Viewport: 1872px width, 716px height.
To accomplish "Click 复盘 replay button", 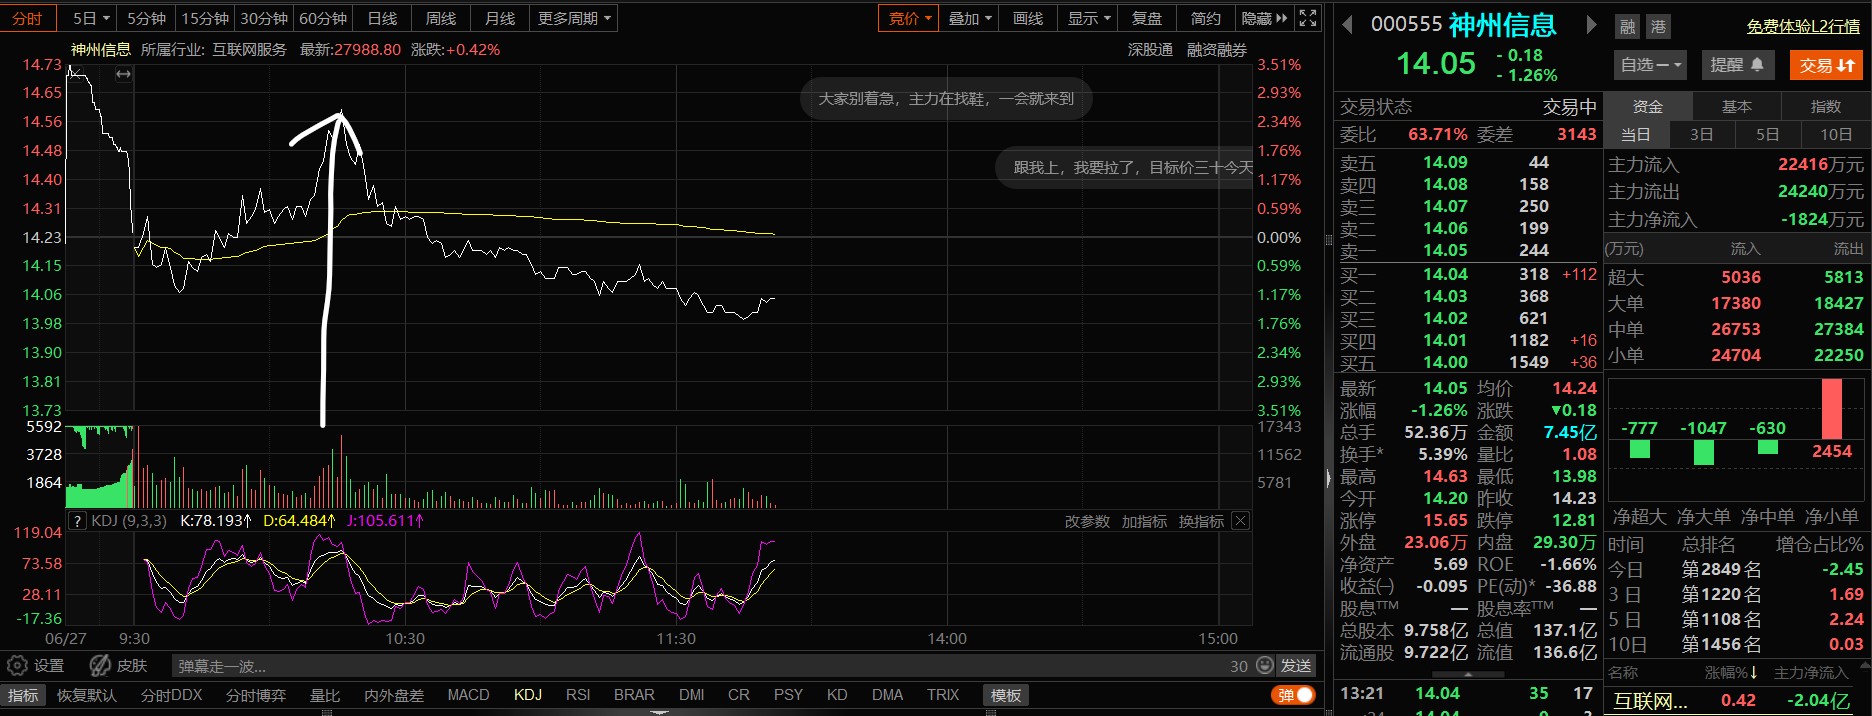I will 1147,18.
